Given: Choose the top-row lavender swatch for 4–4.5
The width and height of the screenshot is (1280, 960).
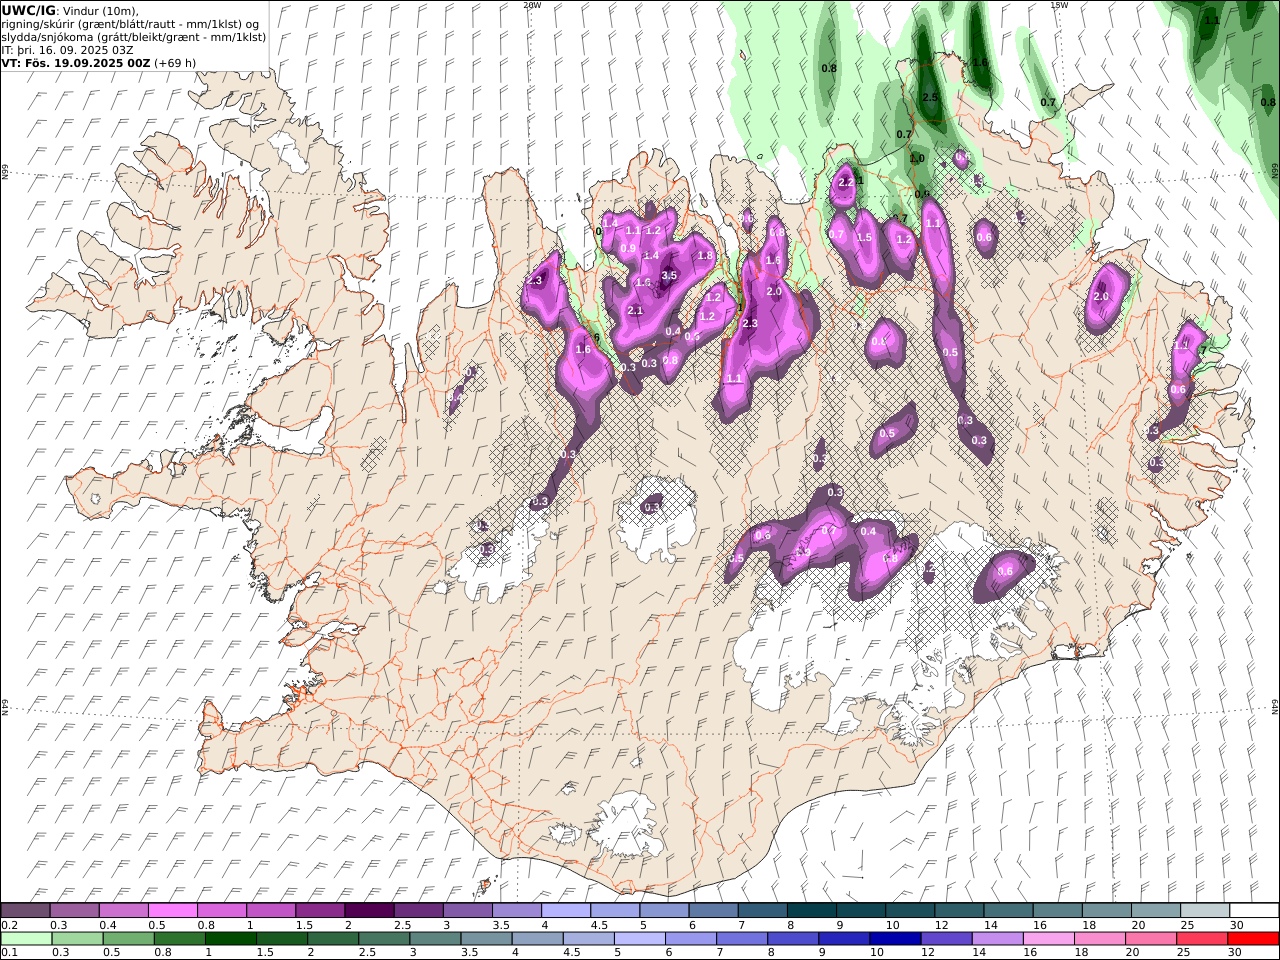Looking at the screenshot, I should coord(565,911).
